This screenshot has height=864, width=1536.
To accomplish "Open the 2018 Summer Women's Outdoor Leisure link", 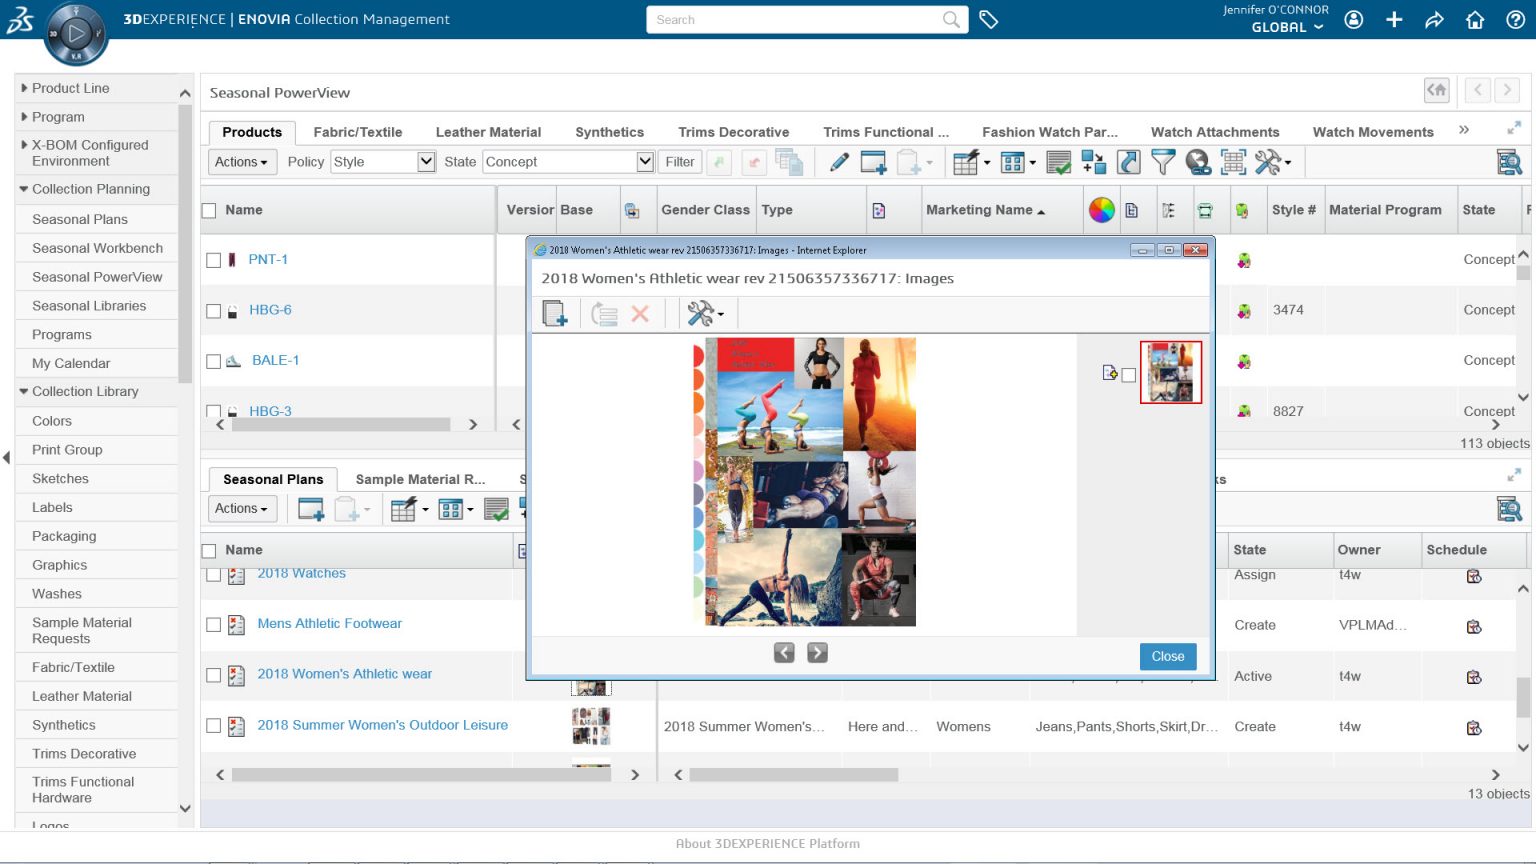I will [x=382, y=725].
